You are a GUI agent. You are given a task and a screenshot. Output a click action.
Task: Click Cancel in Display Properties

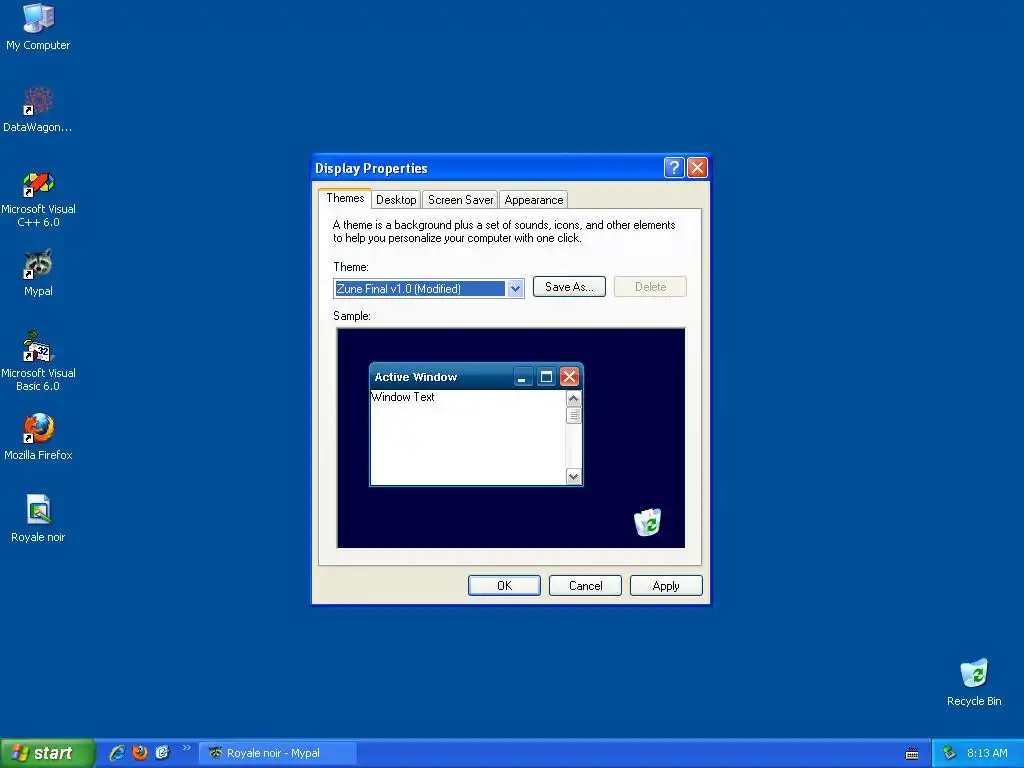585,586
